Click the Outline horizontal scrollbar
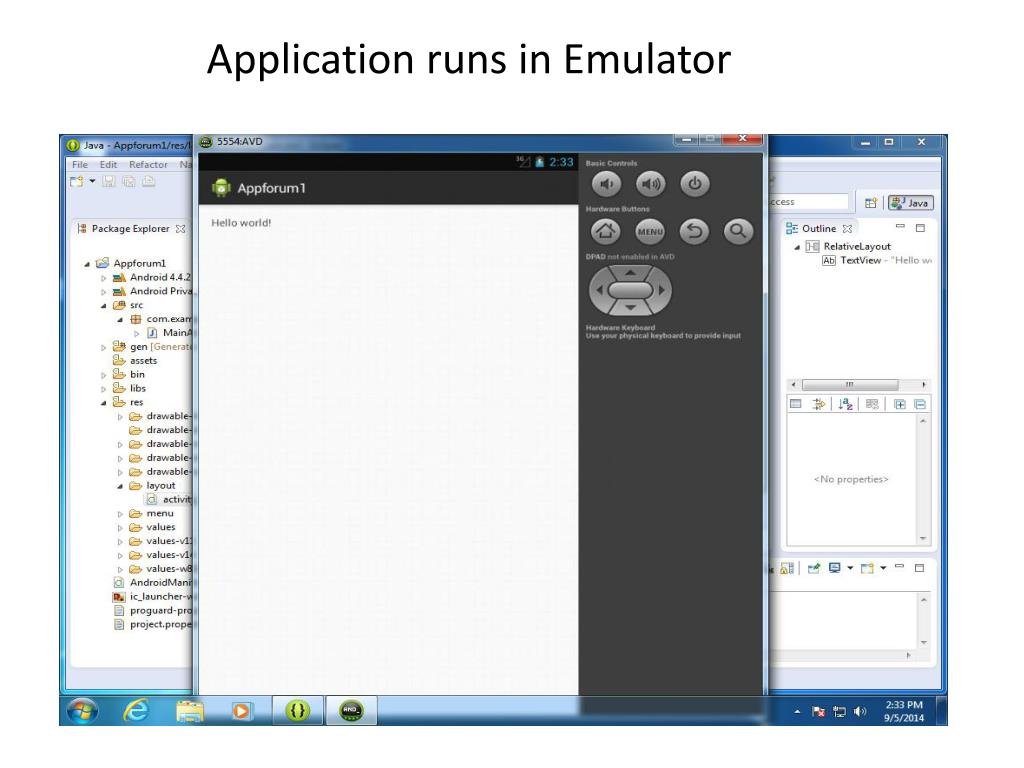1024x768 pixels. coord(858,385)
